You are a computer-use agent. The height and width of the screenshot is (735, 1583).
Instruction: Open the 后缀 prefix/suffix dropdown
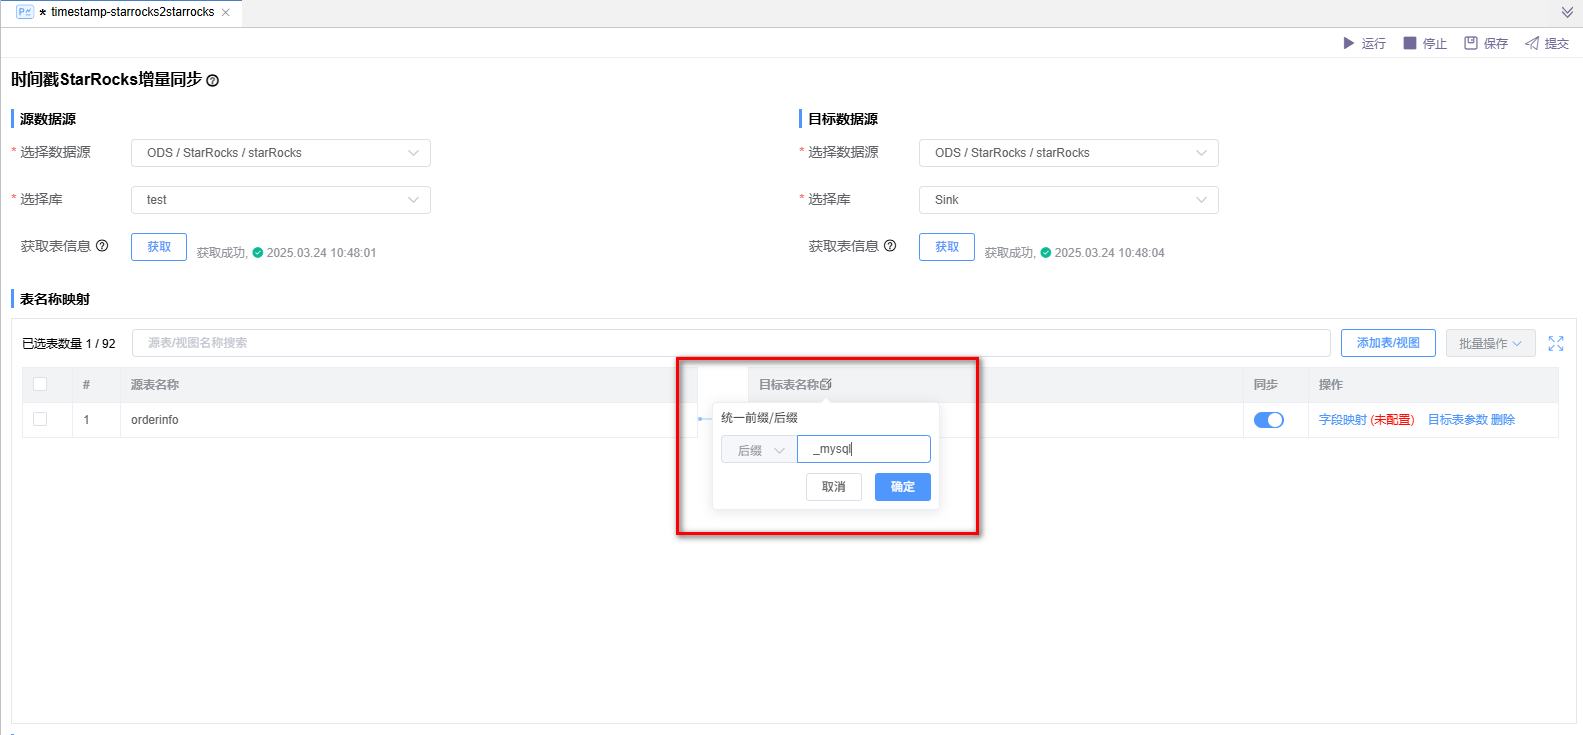tap(759, 450)
